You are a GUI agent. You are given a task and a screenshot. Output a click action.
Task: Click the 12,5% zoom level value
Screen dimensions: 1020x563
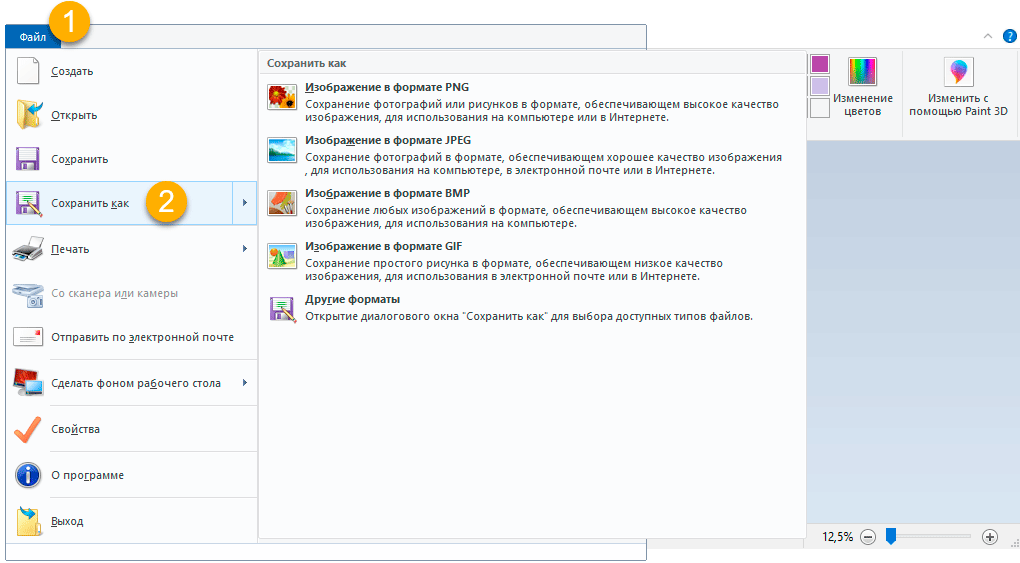837,537
